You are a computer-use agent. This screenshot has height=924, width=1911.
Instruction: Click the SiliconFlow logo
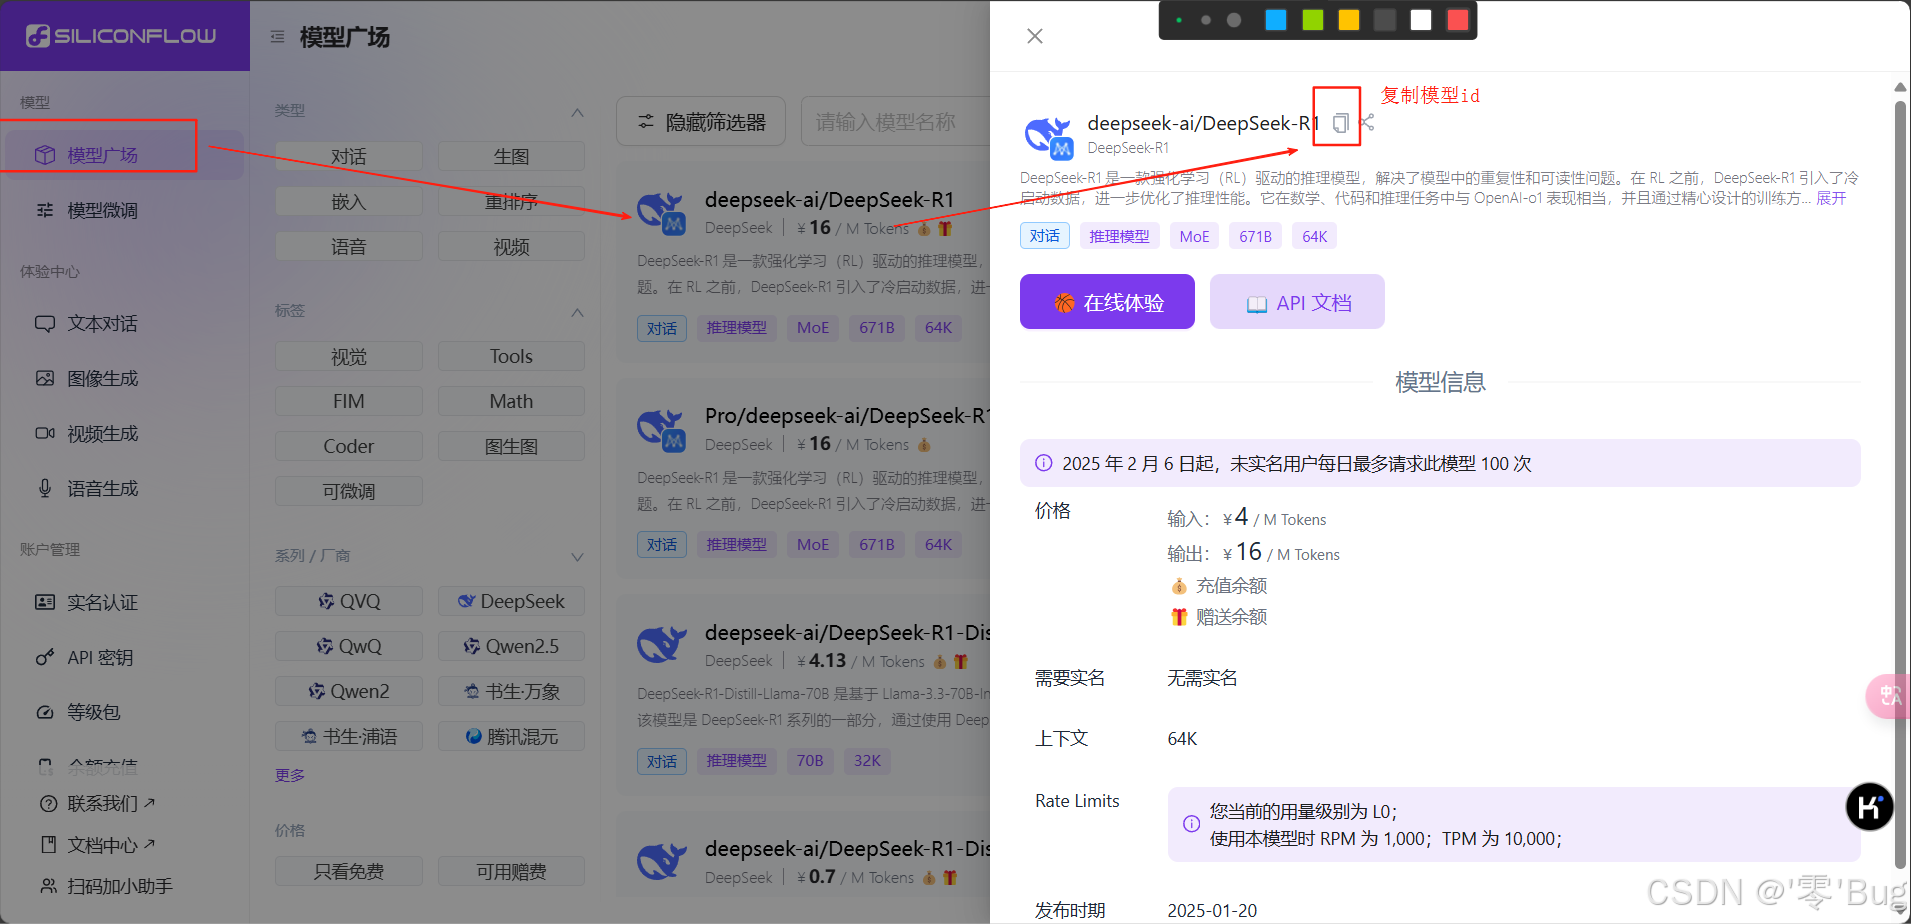point(121,36)
